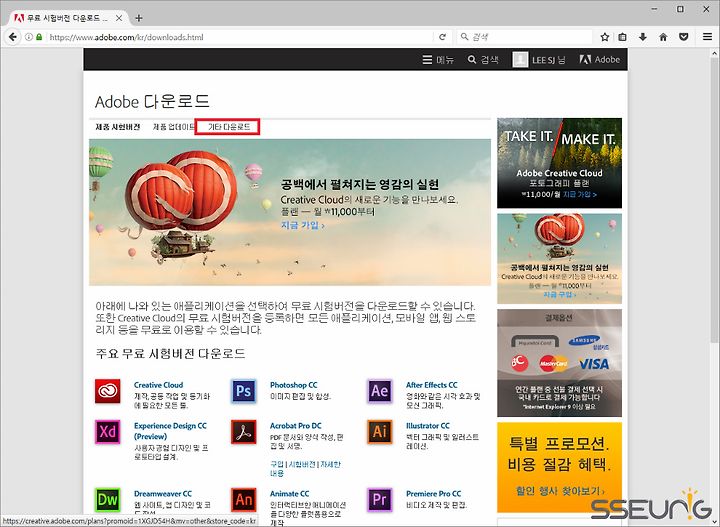Select the 기타 다운로드 tab
This screenshot has height=527, width=720.
[228, 127]
